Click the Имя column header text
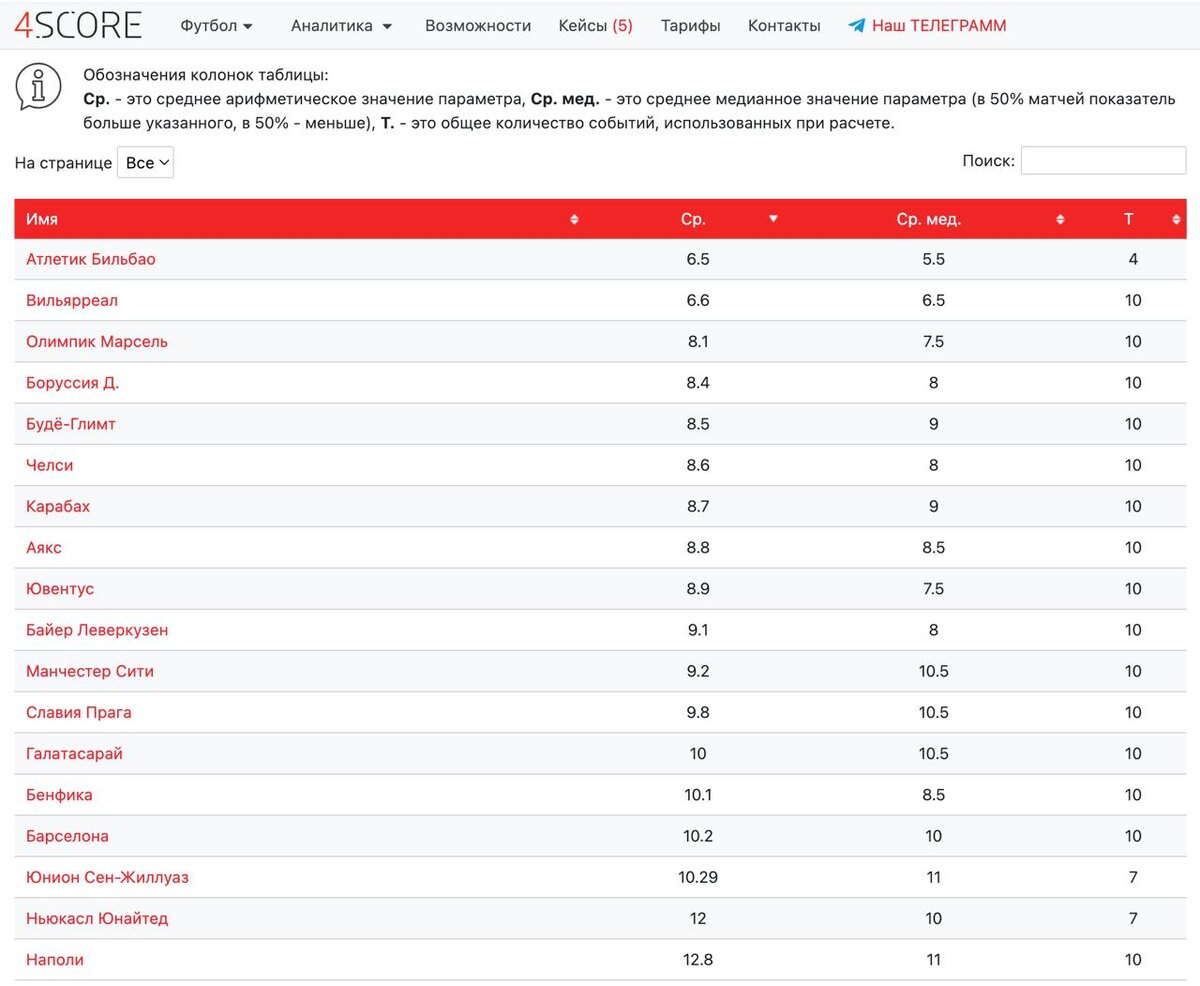Viewport: 1200px width, 986px height. [42, 219]
